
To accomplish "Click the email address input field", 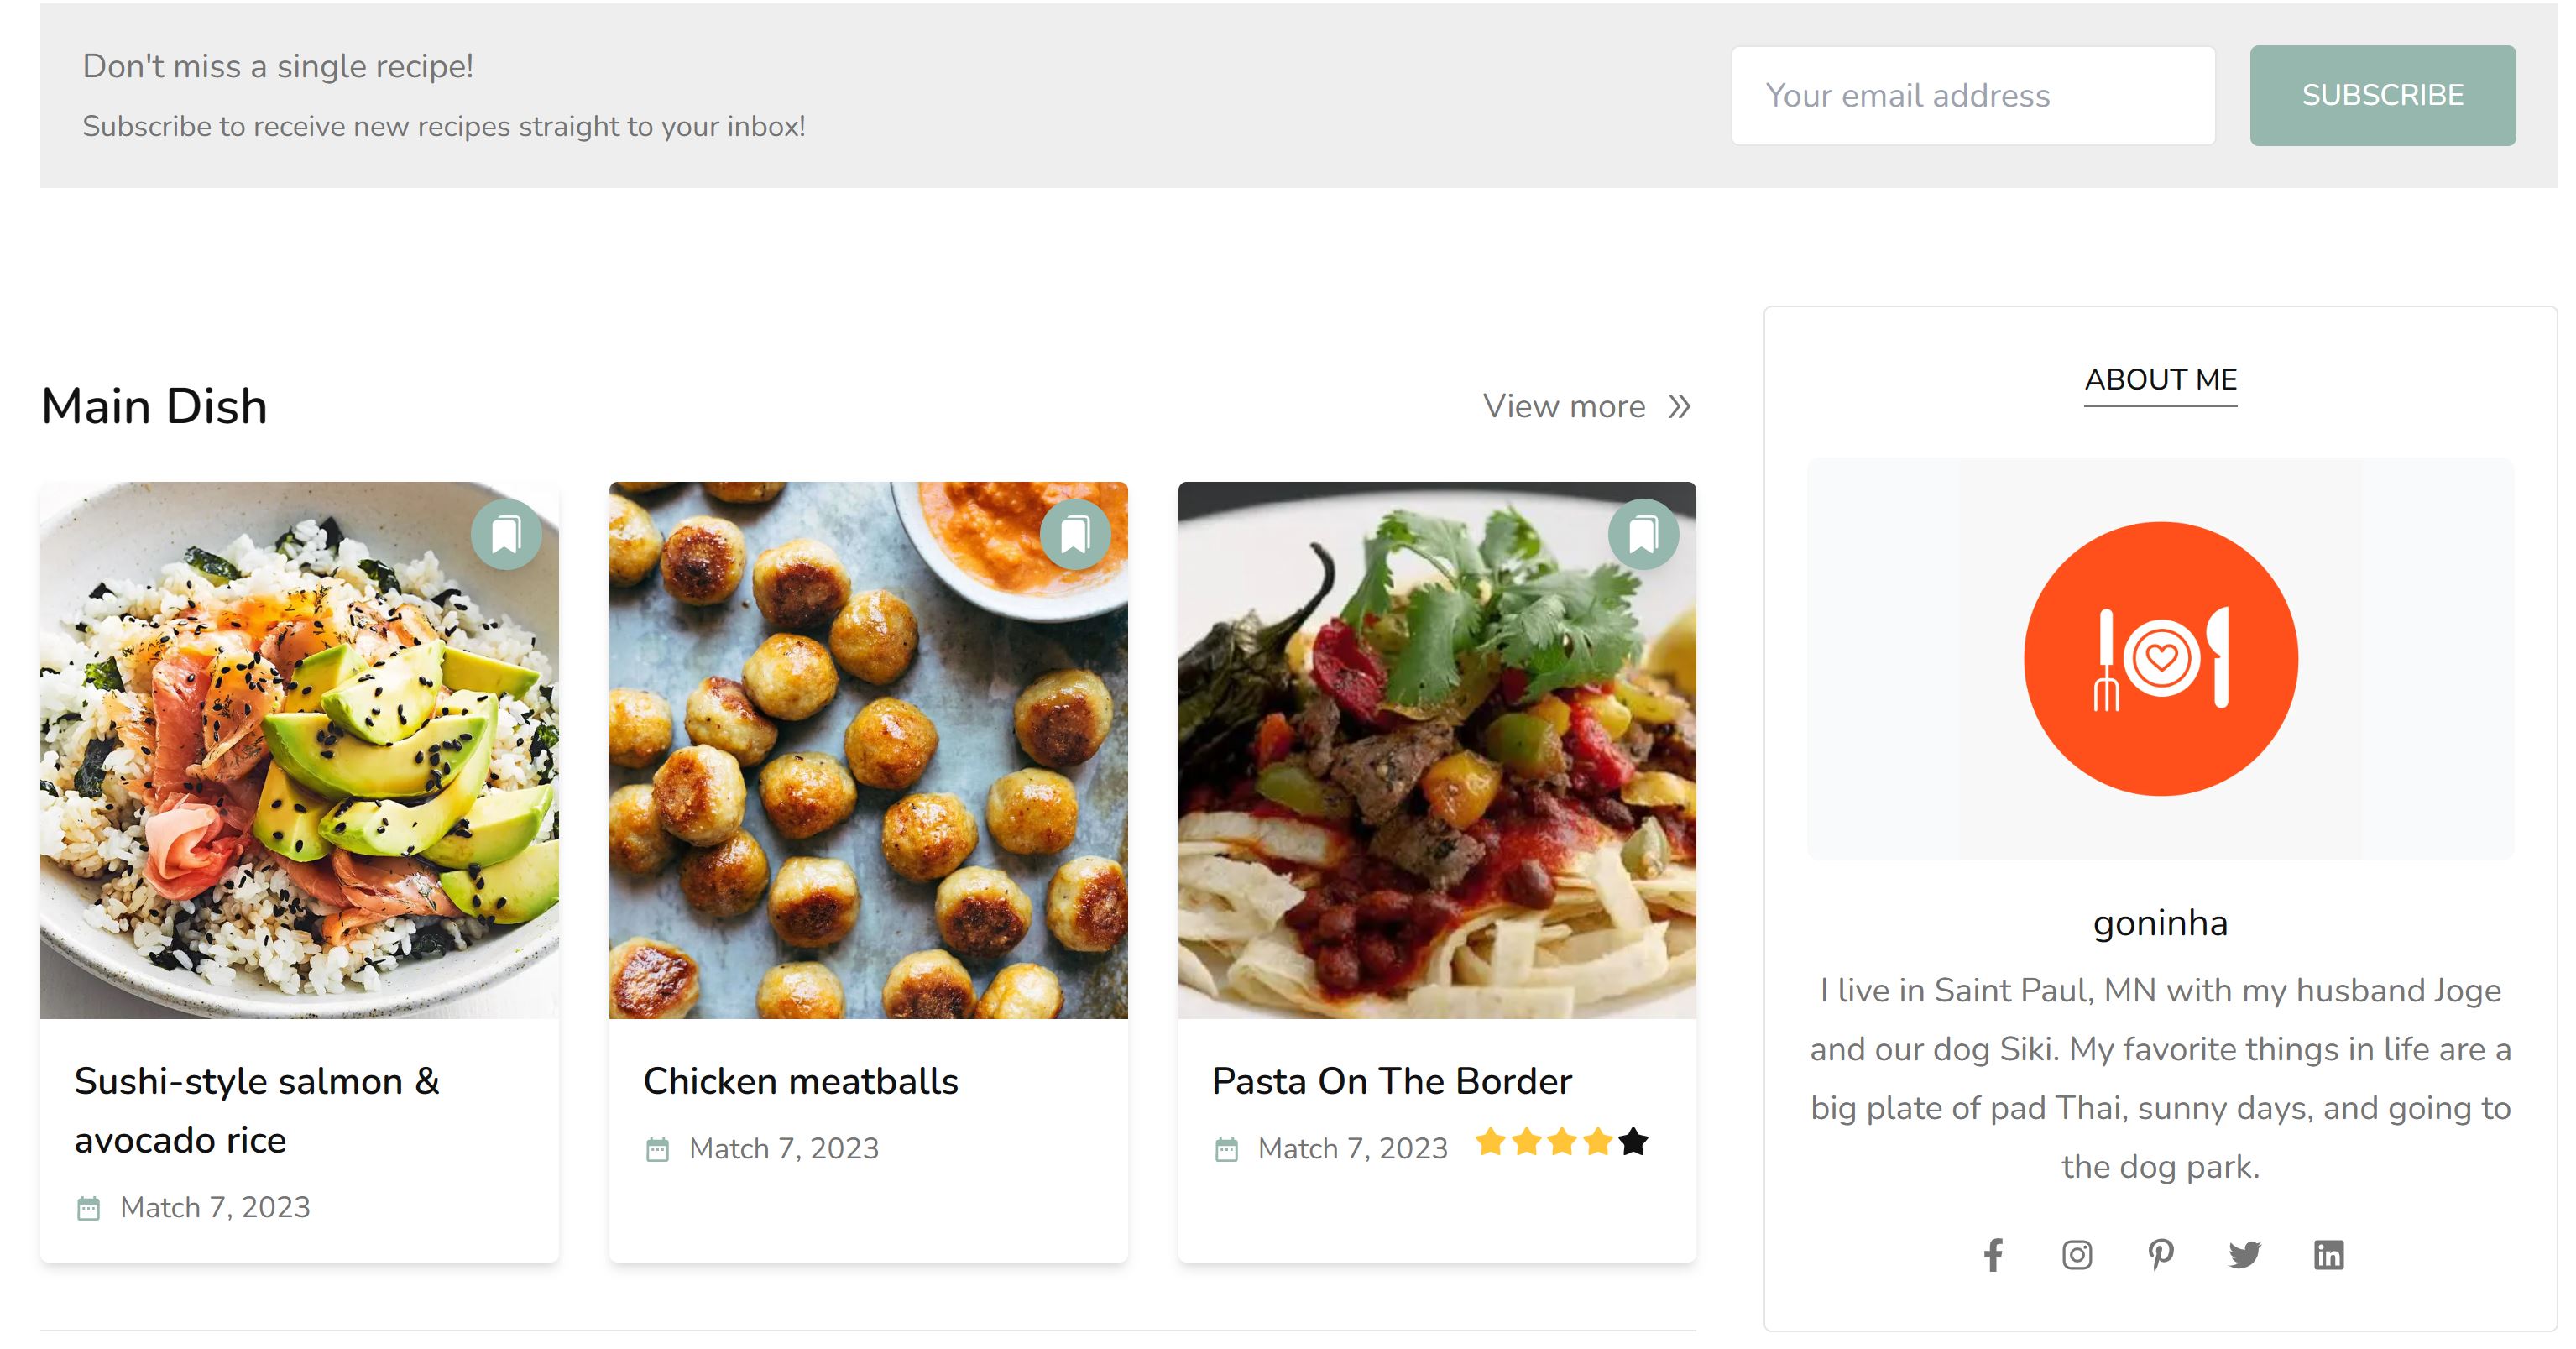I will [x=1972, y=94].
